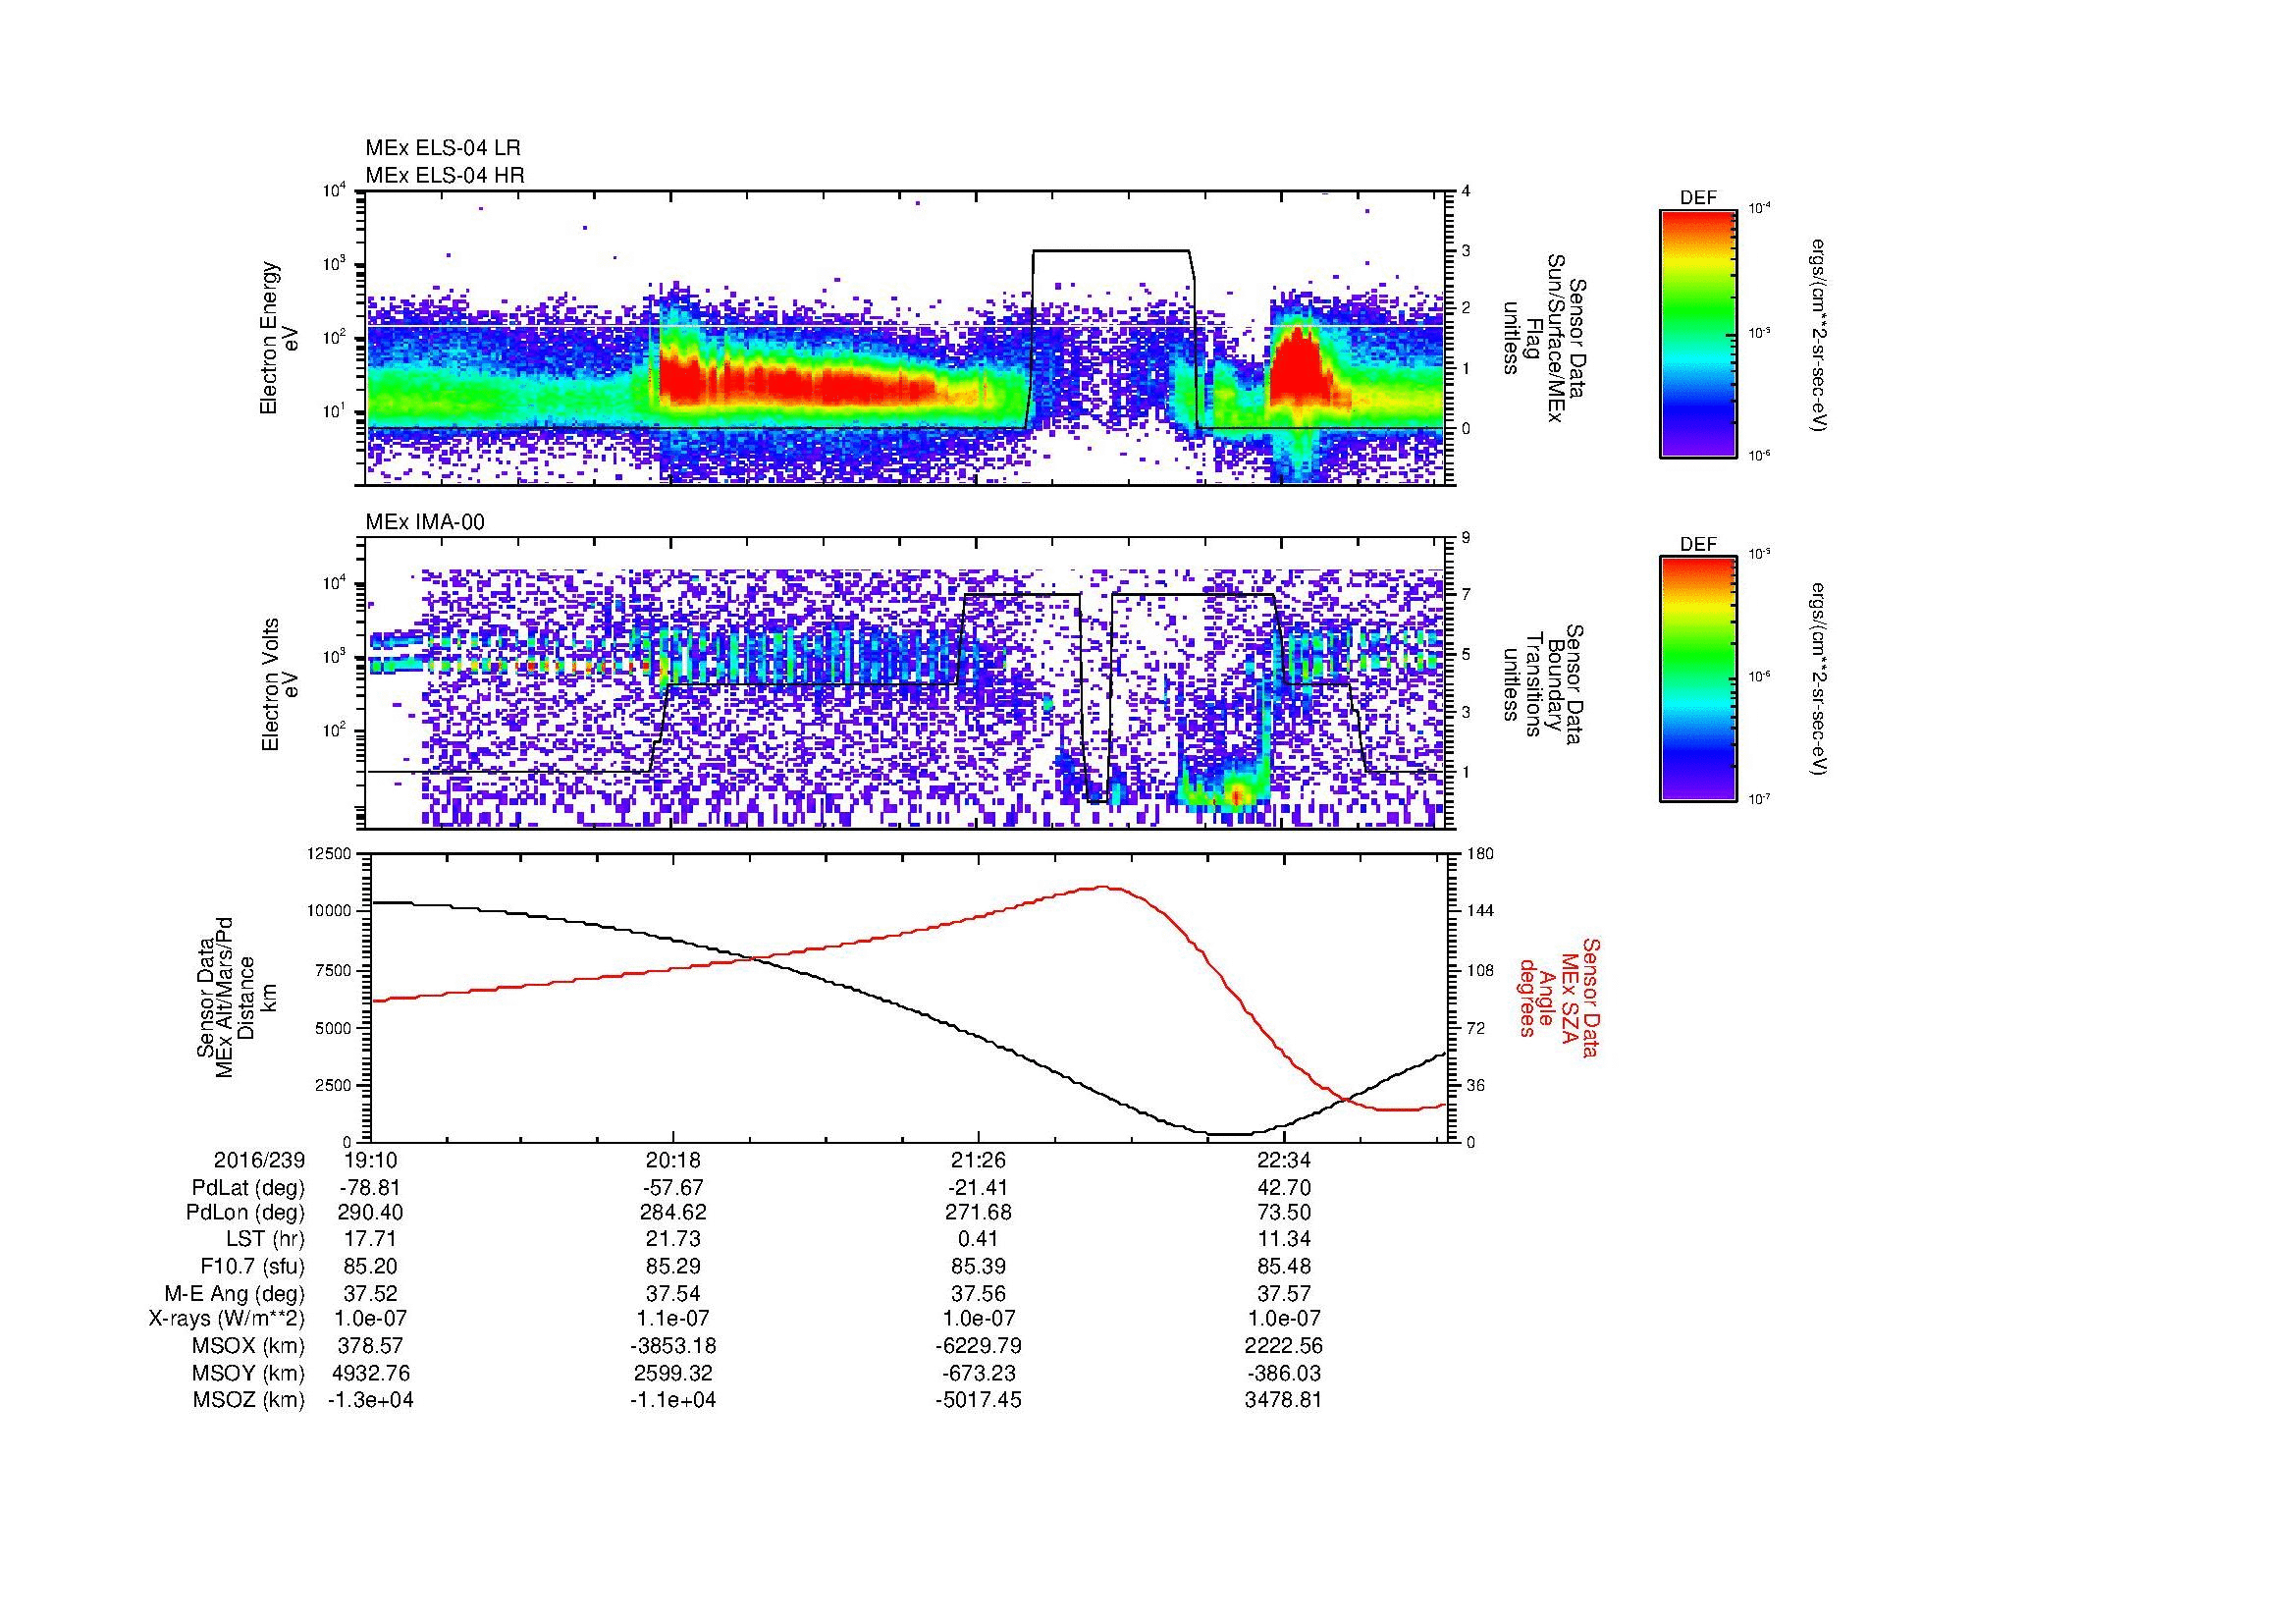The image size is (2296, 1623).
Task: Click the MEx IMA-00 panel title
Action: tap(425, 522)
